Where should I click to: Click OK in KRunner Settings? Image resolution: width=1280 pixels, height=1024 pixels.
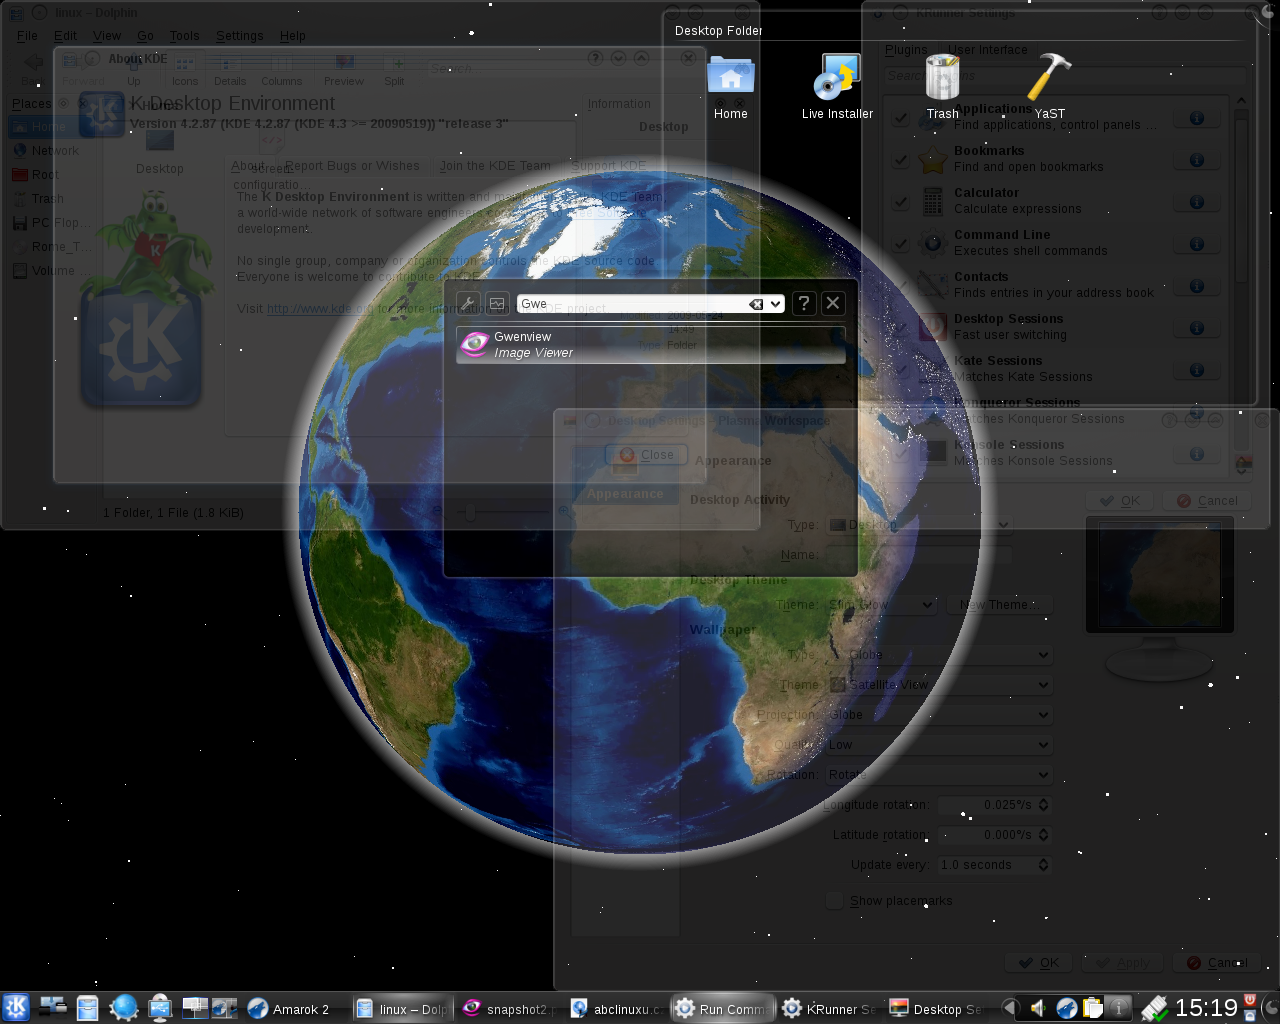[x=1120, y=501]
